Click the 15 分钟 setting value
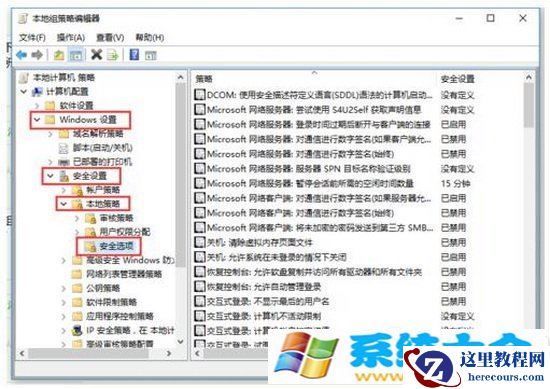Screen dimensions: 550x389 455,183
